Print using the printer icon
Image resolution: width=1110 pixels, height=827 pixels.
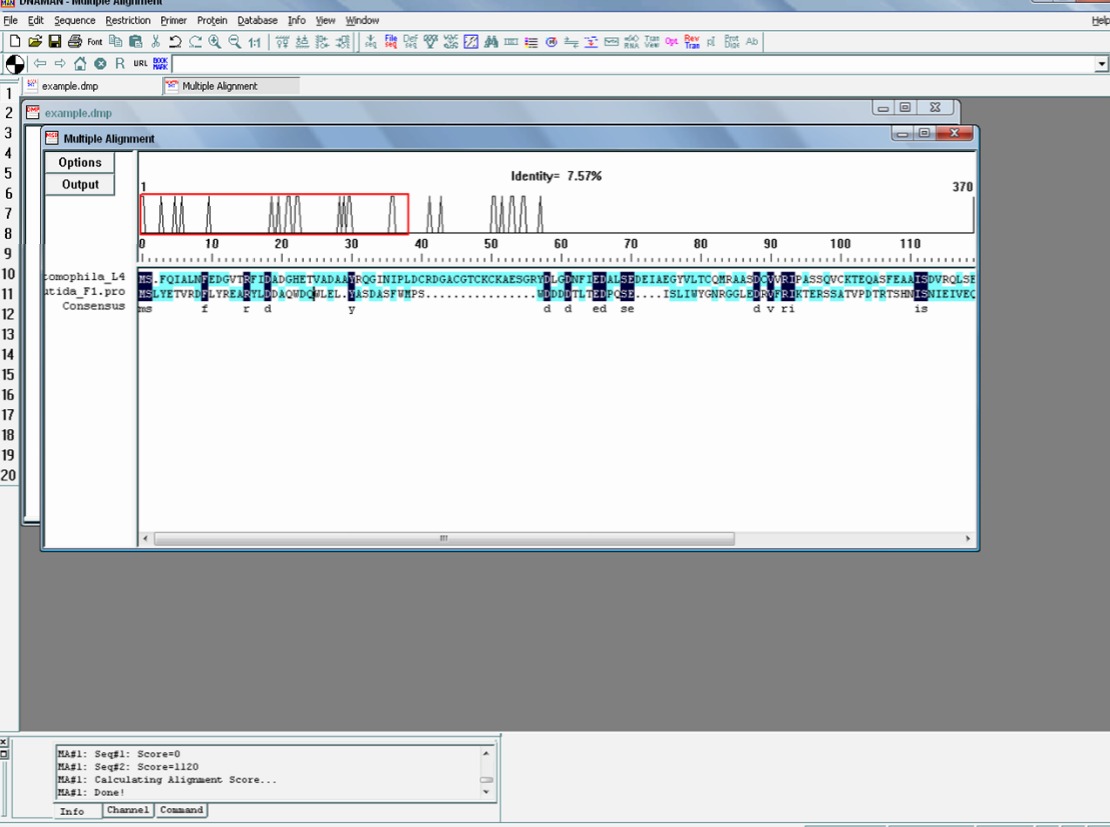[x=74, y=42]
